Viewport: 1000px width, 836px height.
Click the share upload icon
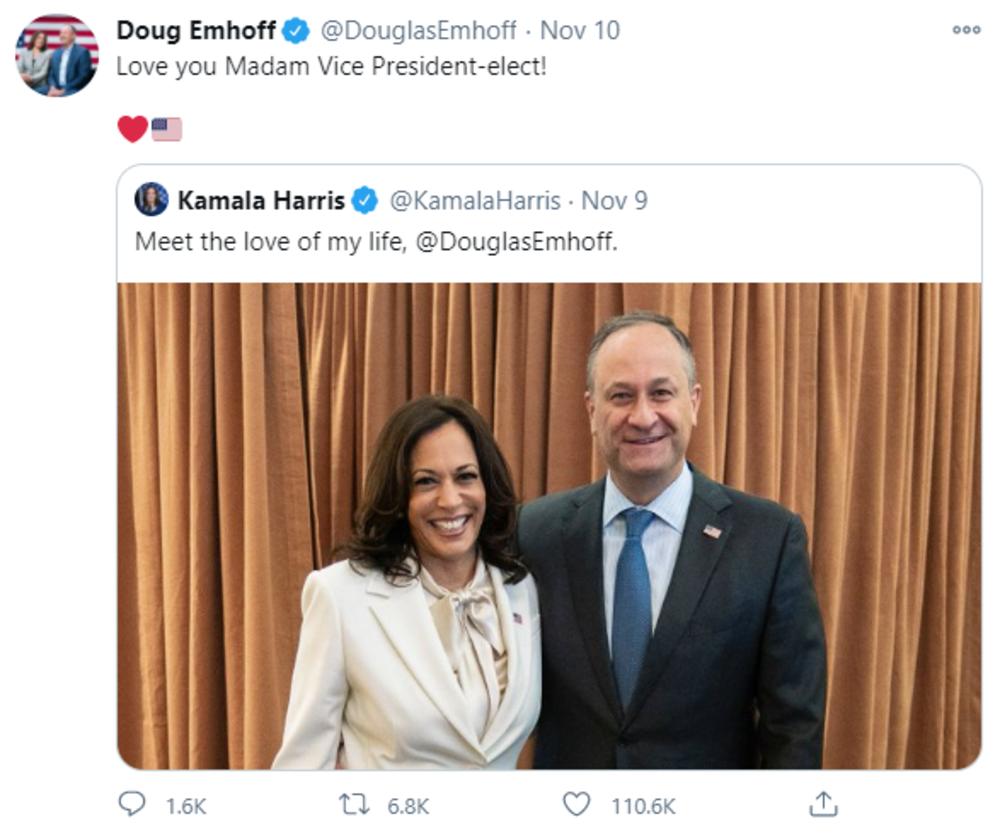click(x=822, y=804)
